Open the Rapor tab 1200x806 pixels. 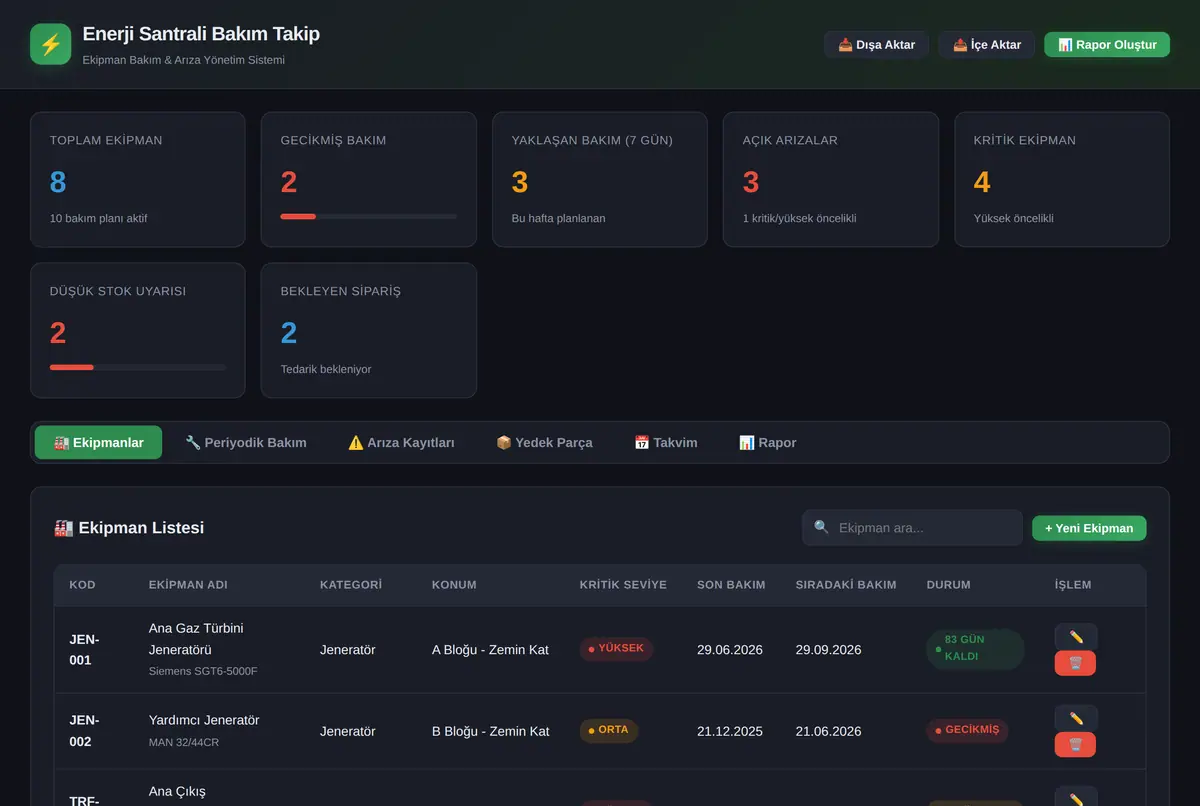[768, 443]
